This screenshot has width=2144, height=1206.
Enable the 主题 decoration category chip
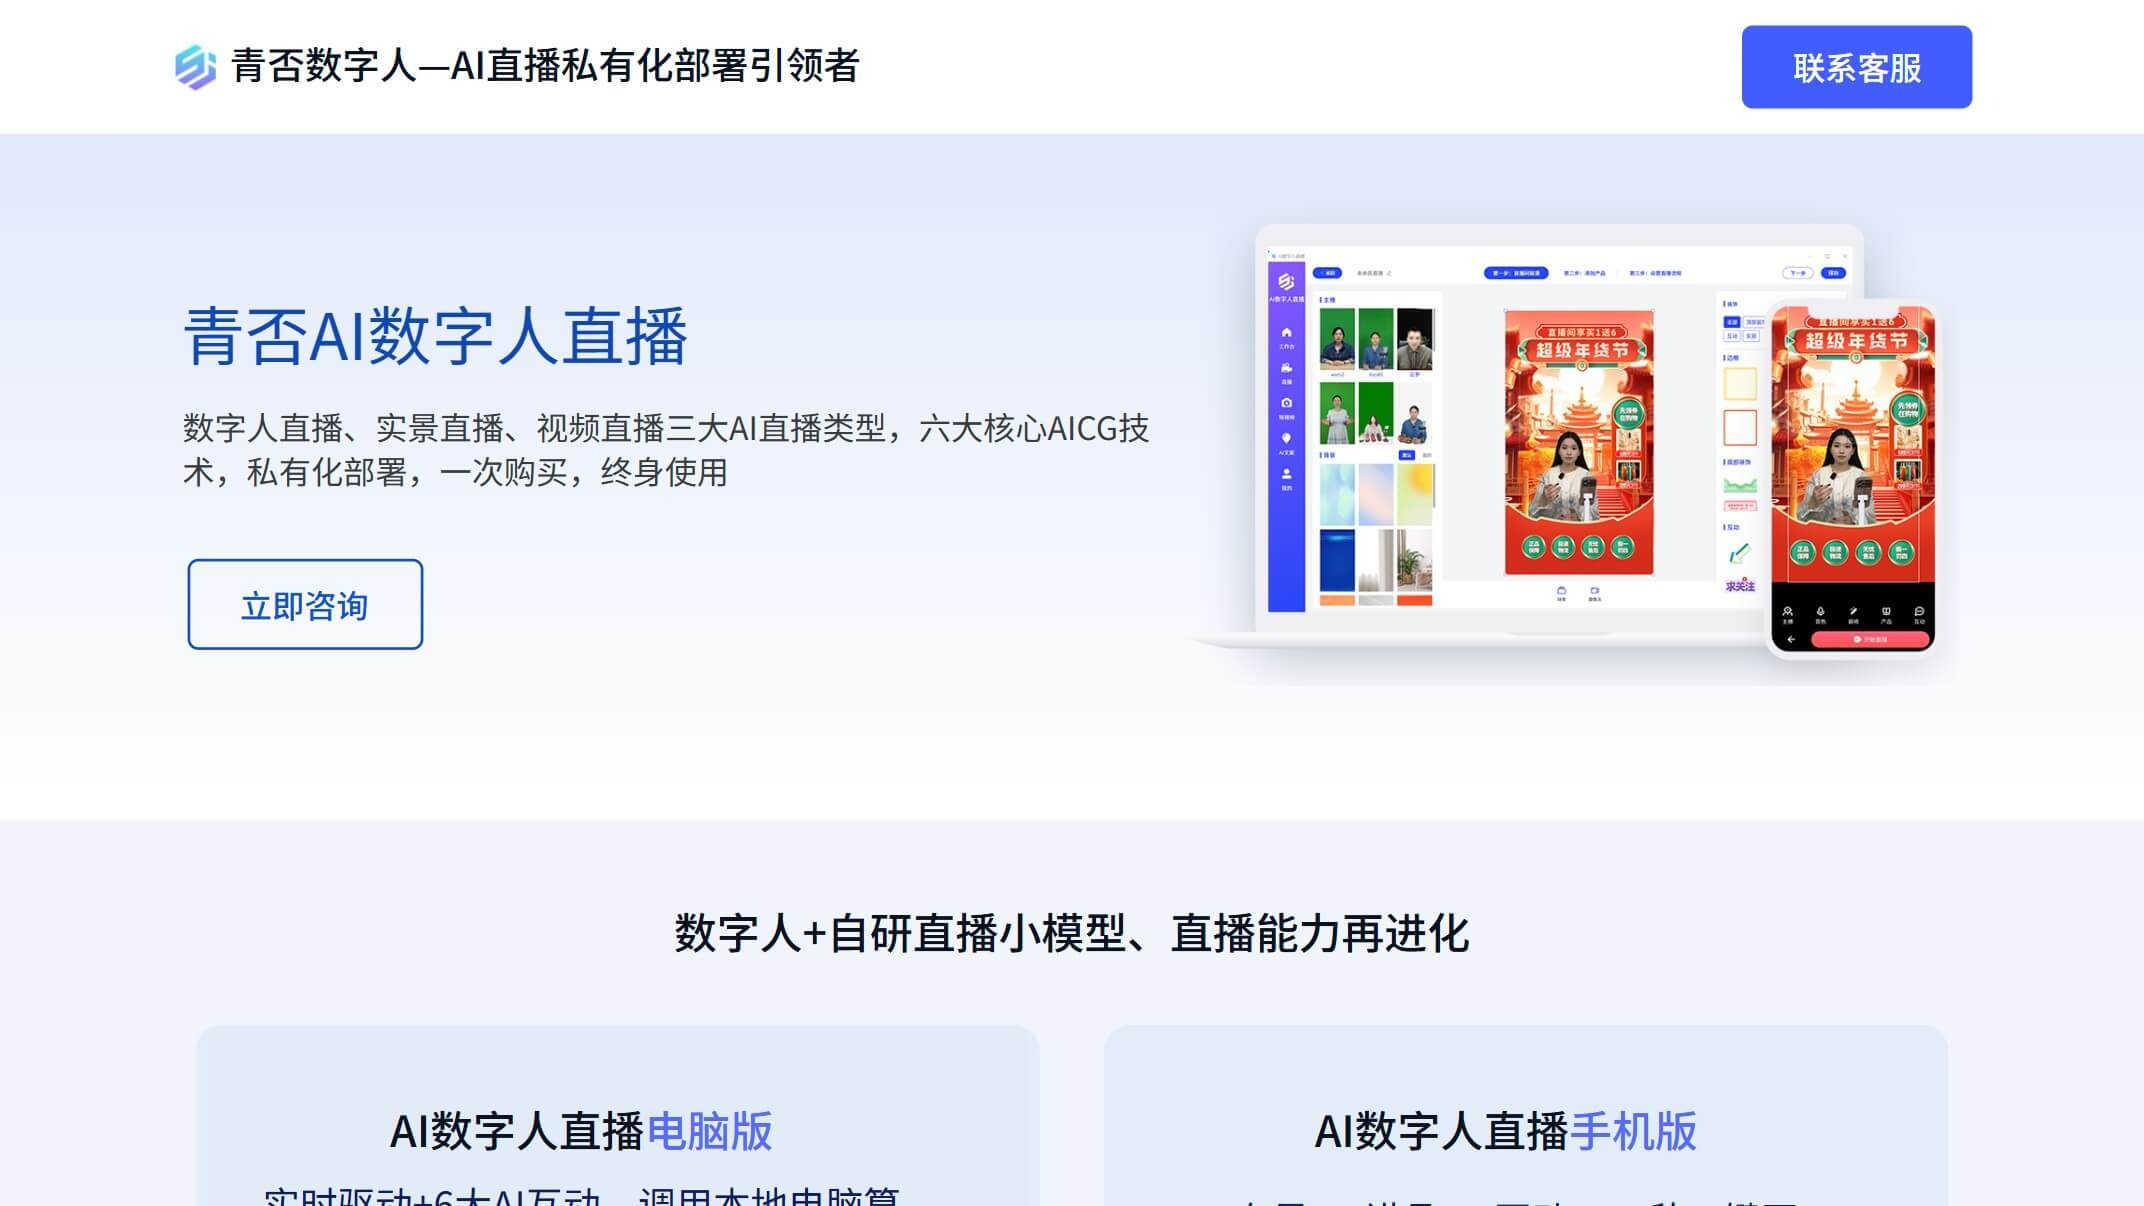coord(1731,320)
